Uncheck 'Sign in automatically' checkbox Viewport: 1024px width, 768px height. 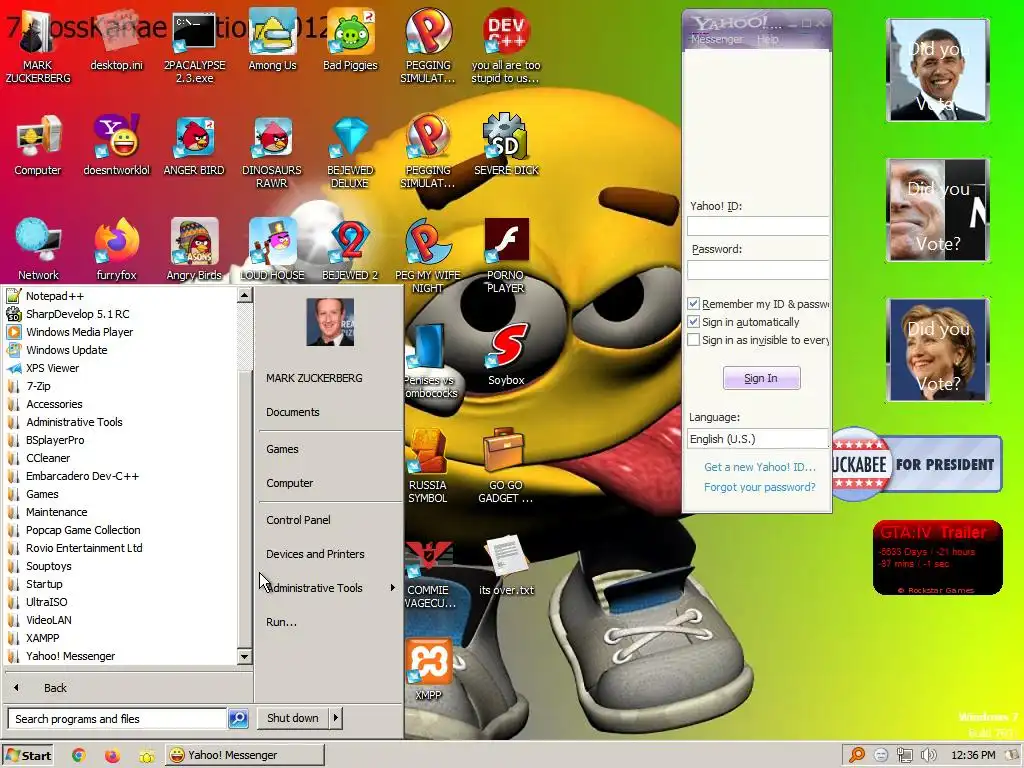[x=694, y=322]
